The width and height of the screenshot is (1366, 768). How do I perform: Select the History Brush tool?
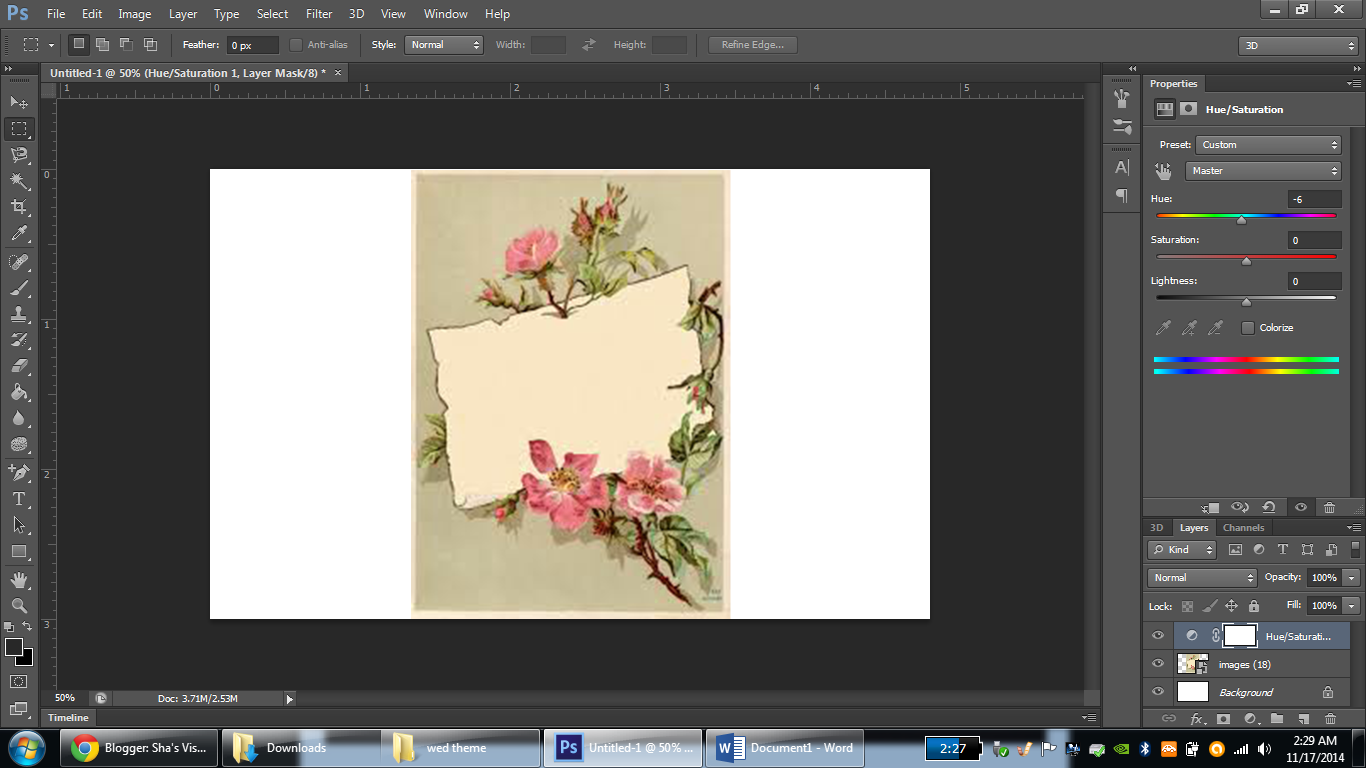[19, 340]
